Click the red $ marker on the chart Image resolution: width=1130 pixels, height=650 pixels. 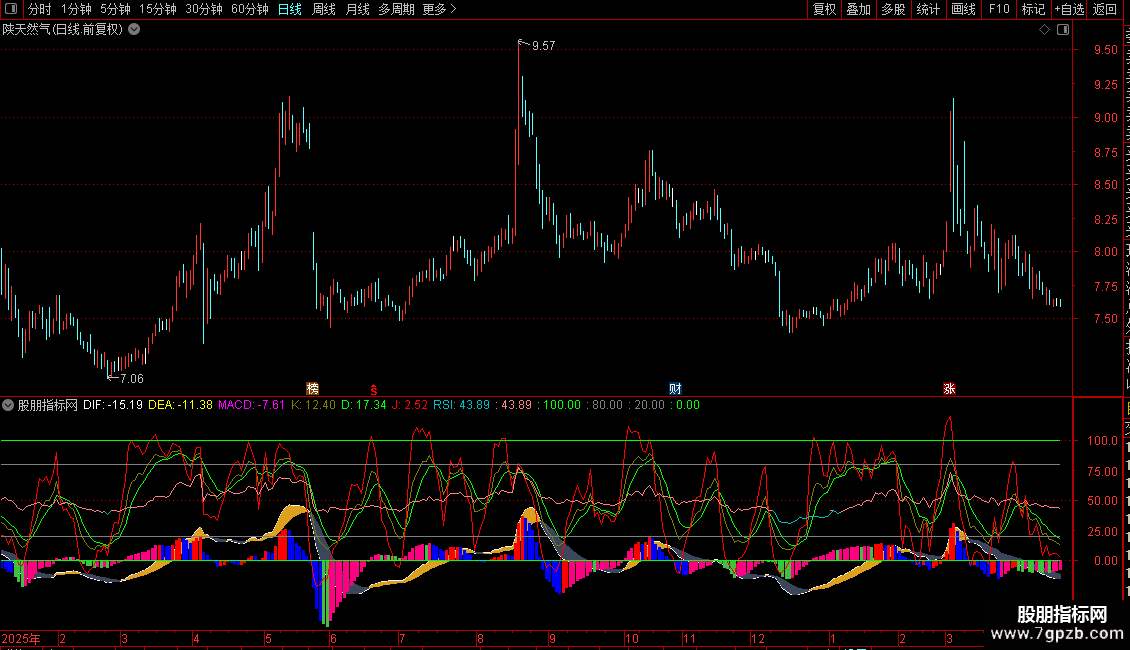[373, 388]
